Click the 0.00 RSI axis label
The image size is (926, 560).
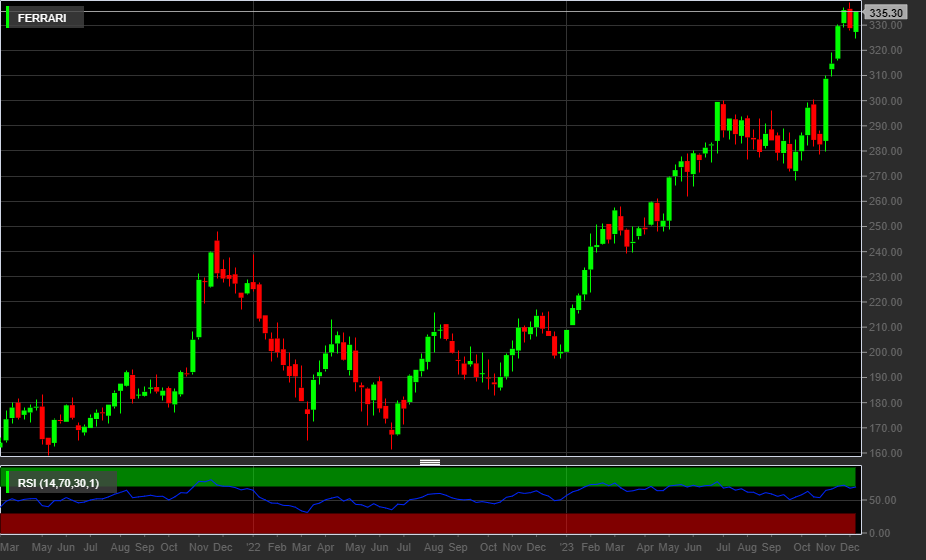pos(880,533)
